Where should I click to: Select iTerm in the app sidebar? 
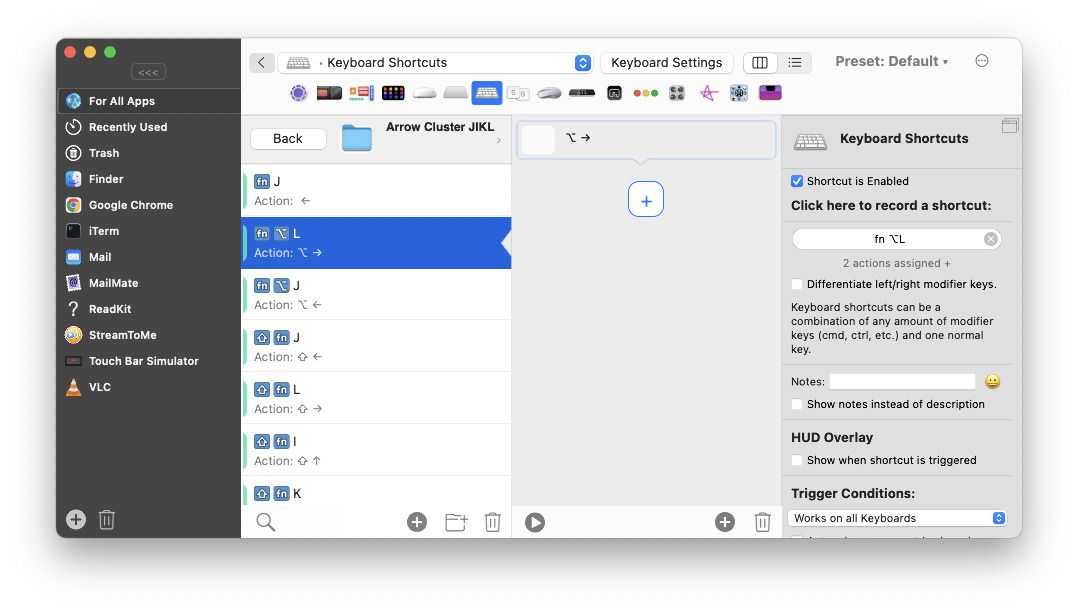coord(106,231)
